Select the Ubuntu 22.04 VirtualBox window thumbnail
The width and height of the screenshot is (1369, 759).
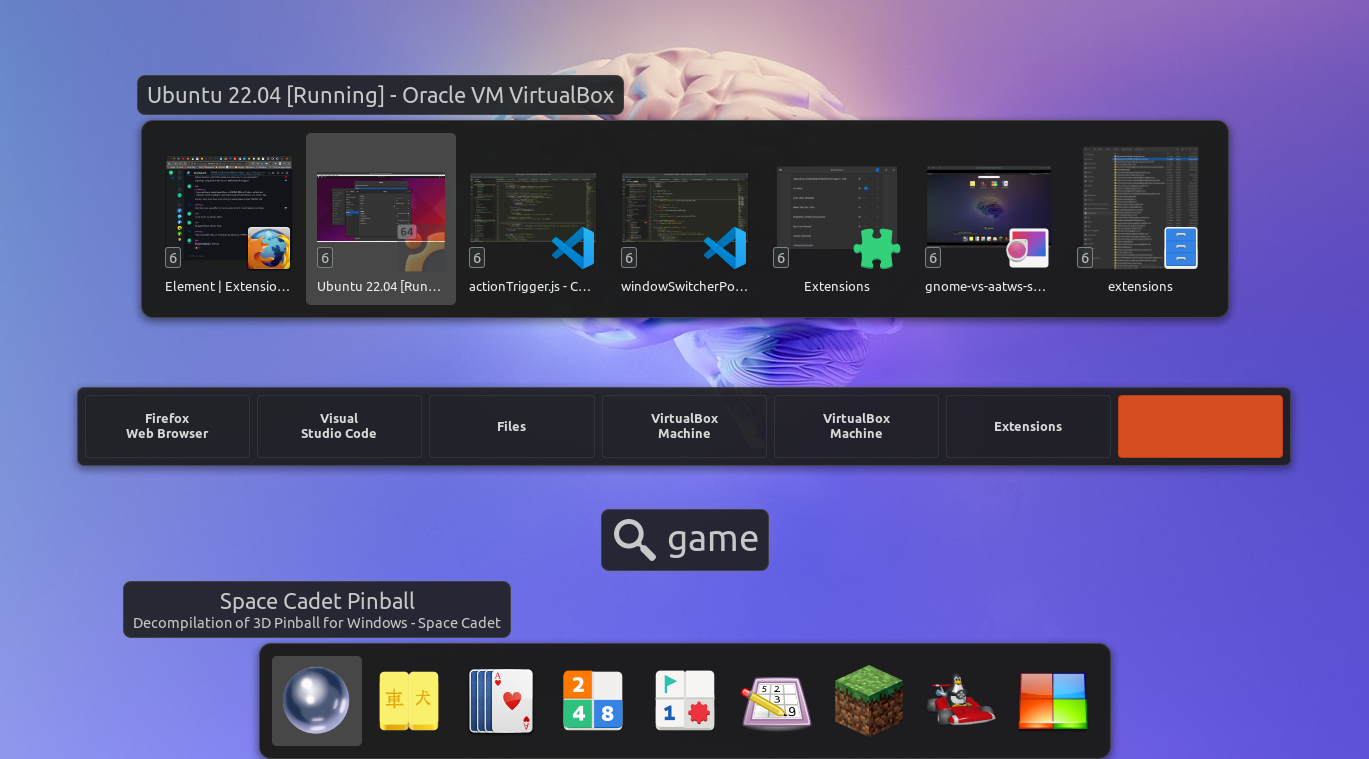point(381,220)
